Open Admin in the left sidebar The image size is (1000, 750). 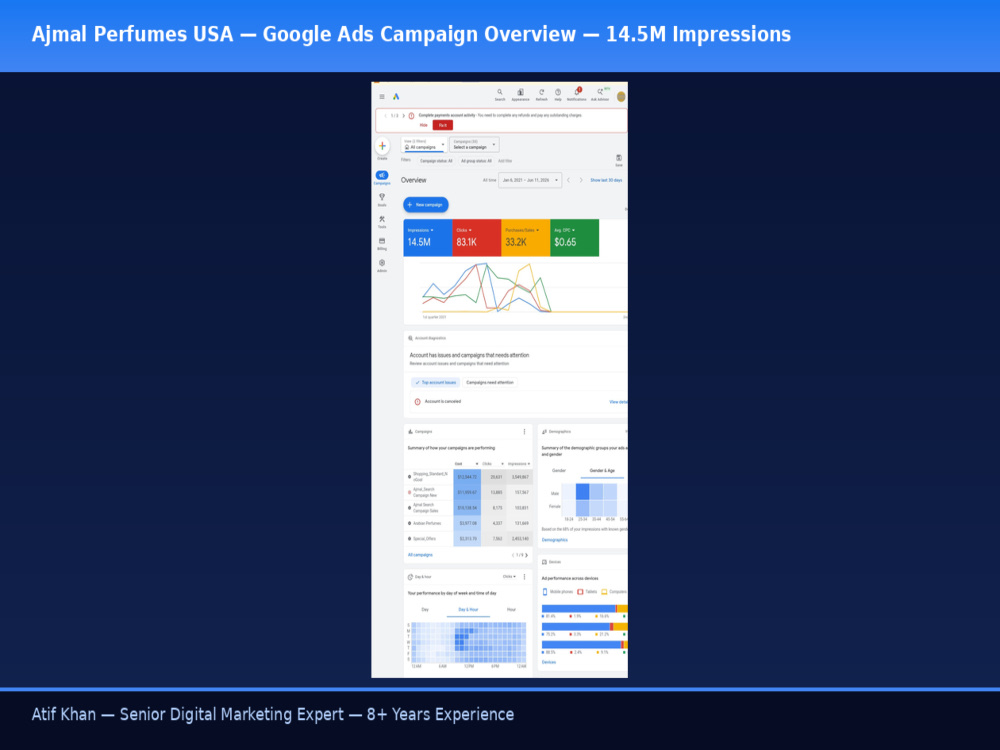point(382,265)
